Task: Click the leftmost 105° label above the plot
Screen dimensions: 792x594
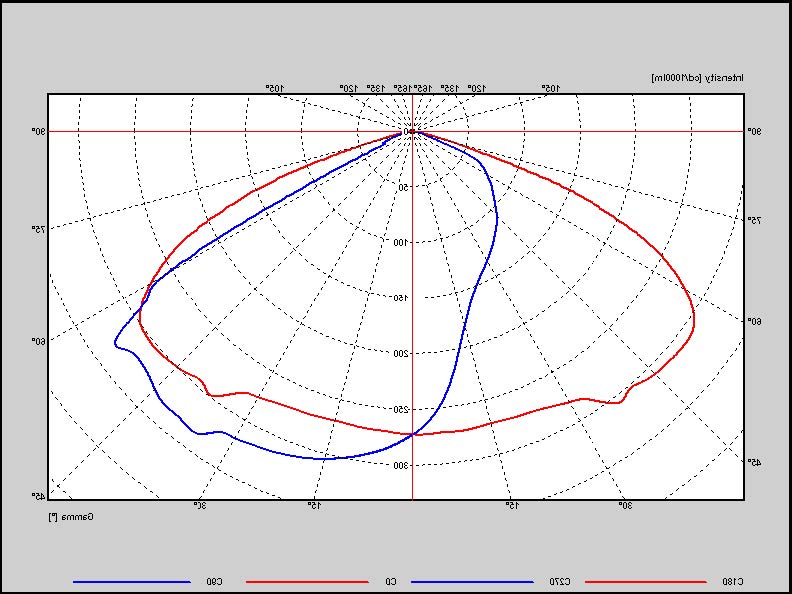Action: (275, 88)
